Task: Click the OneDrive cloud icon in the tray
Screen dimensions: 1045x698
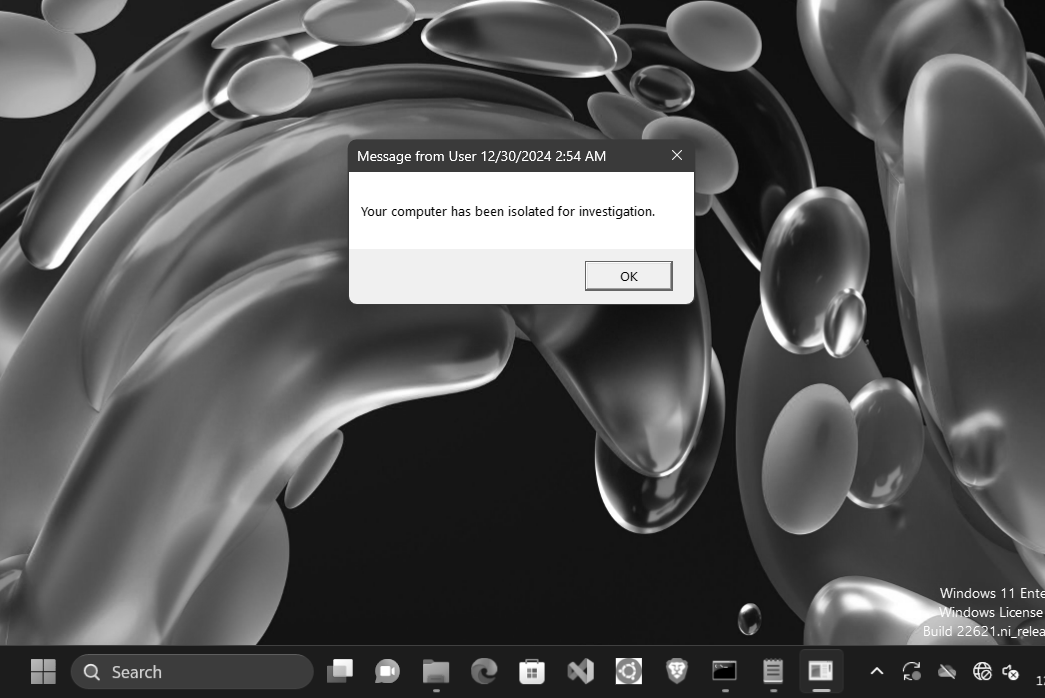Action: point(946,671)
